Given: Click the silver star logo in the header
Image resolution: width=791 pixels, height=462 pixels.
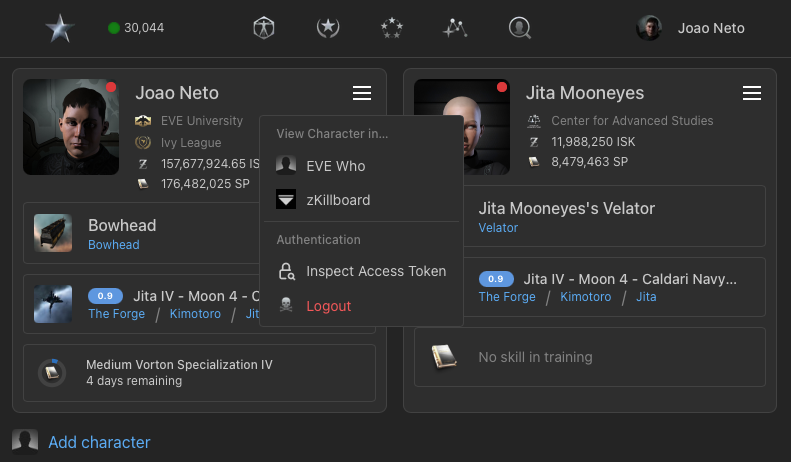Looking at the screenshot, I should pyautogui.click(x=60, y=28).
